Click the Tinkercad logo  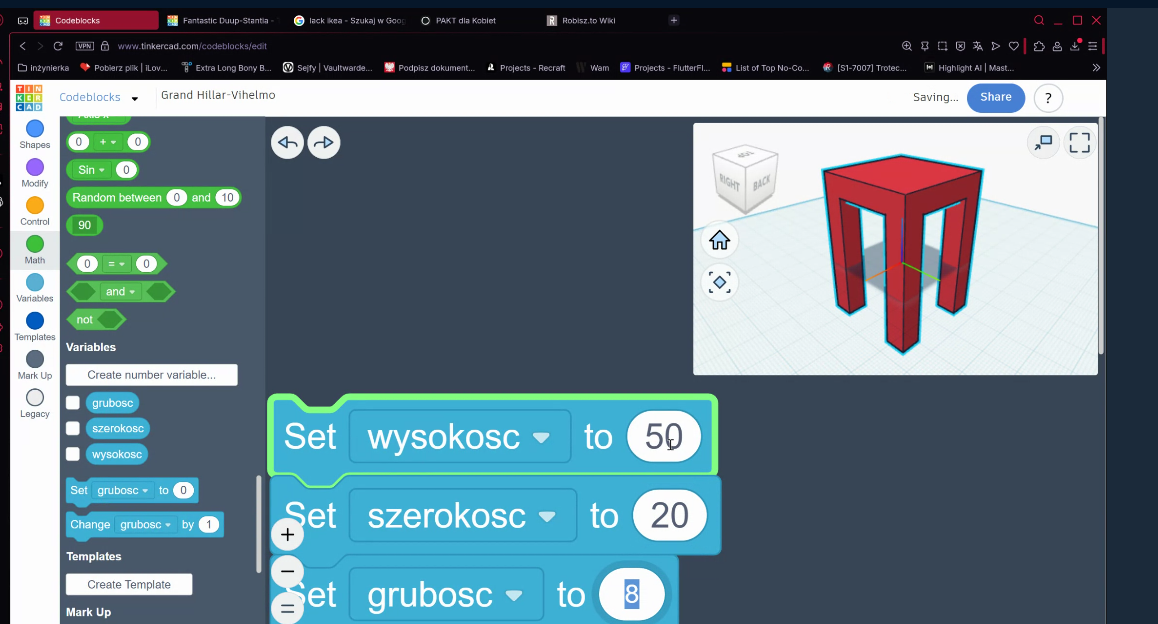(30, 97)
